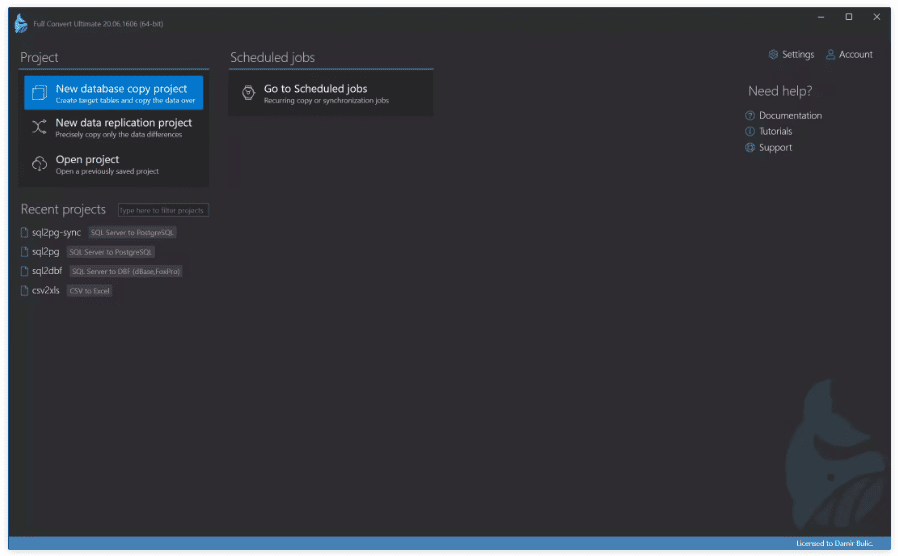Screen dimensions: 898x556
Task: Click the Open project cloud icon
Action: tap(39, 164)
